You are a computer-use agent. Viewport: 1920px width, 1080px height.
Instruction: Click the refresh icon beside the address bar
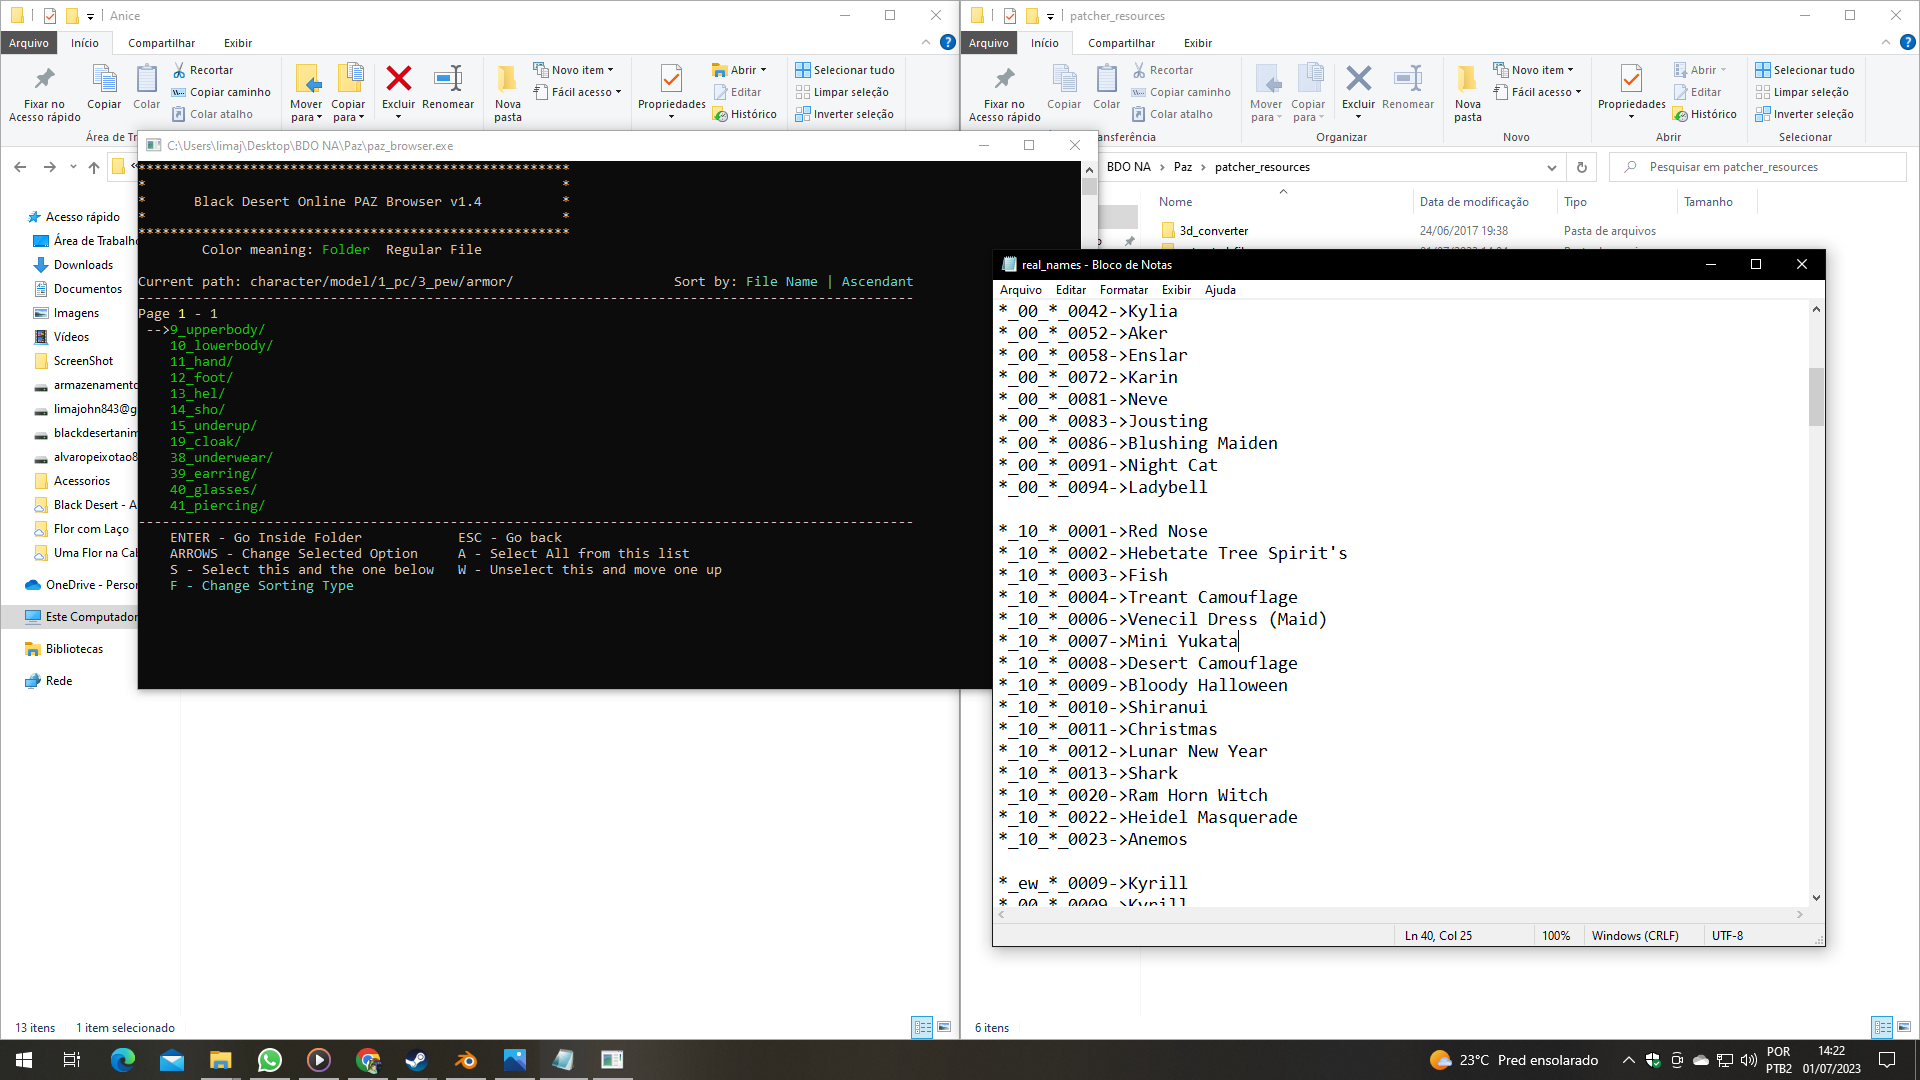point(1581,167)
